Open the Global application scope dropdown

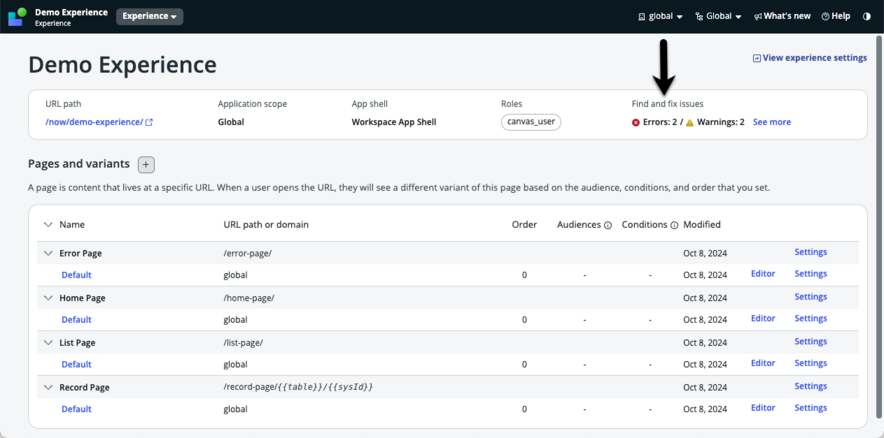coord(718,16)
